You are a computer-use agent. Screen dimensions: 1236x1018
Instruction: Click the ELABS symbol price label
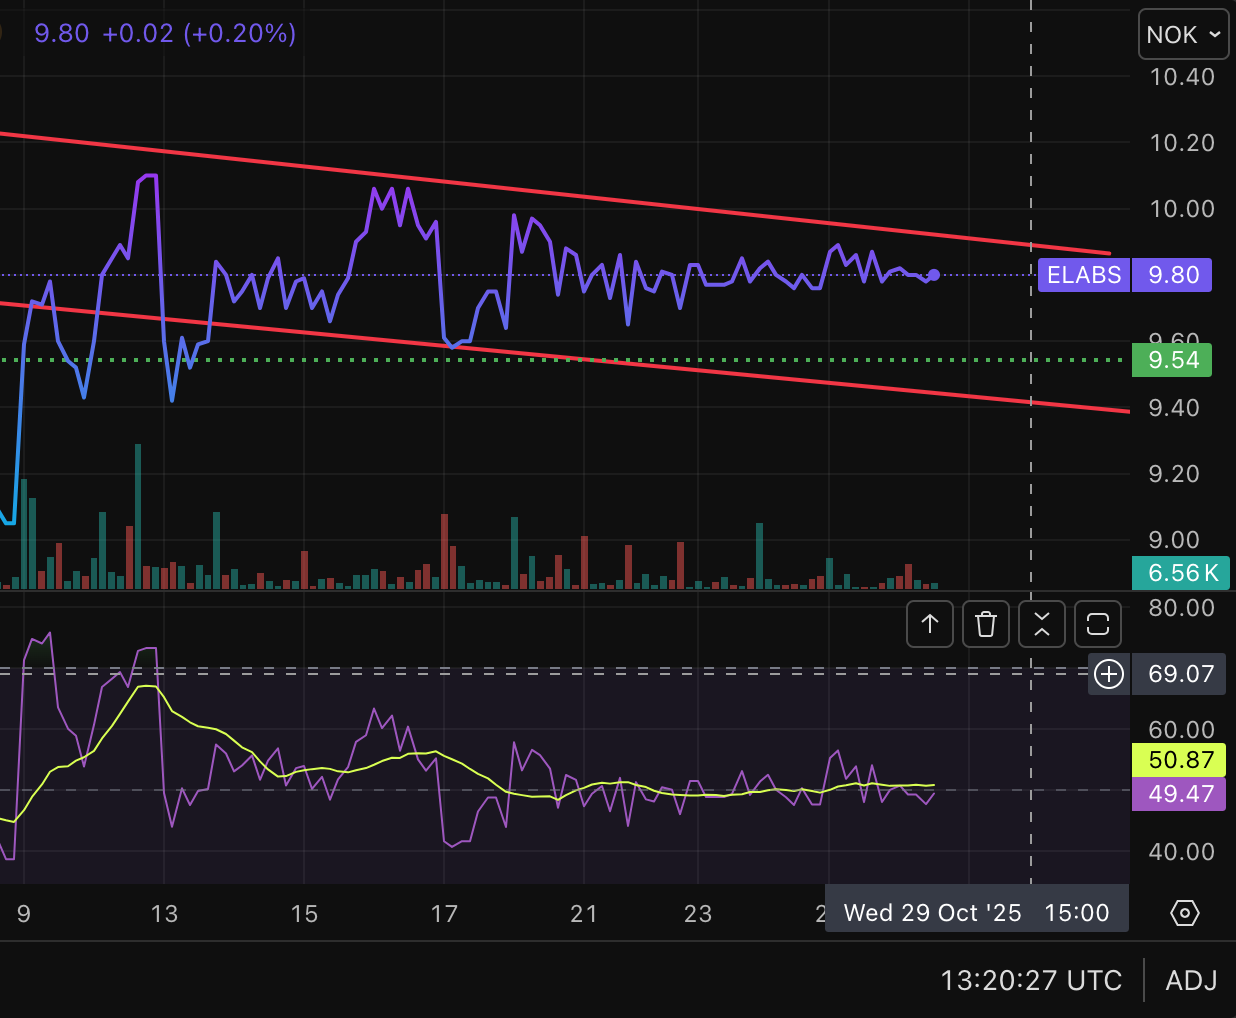click(x=1084, y=275)
